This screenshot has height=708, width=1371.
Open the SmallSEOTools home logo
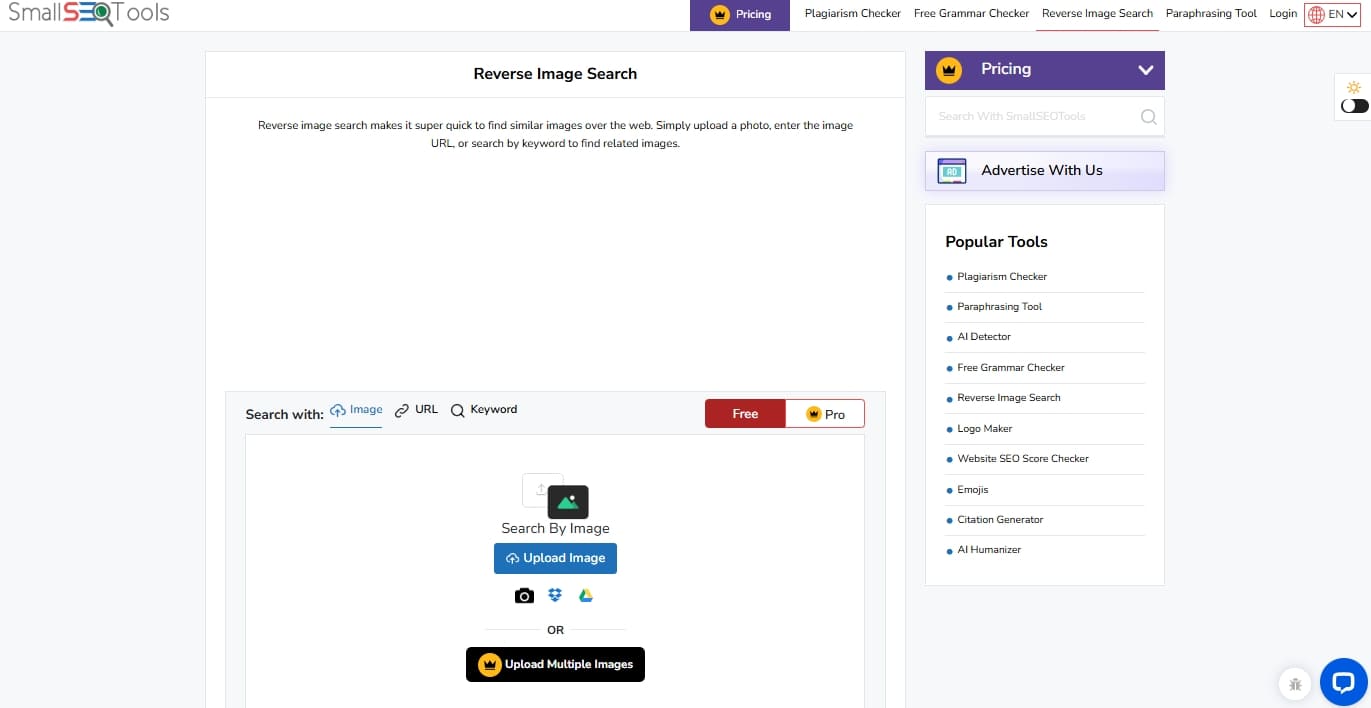pyautogui.click(x=89, y=13)
